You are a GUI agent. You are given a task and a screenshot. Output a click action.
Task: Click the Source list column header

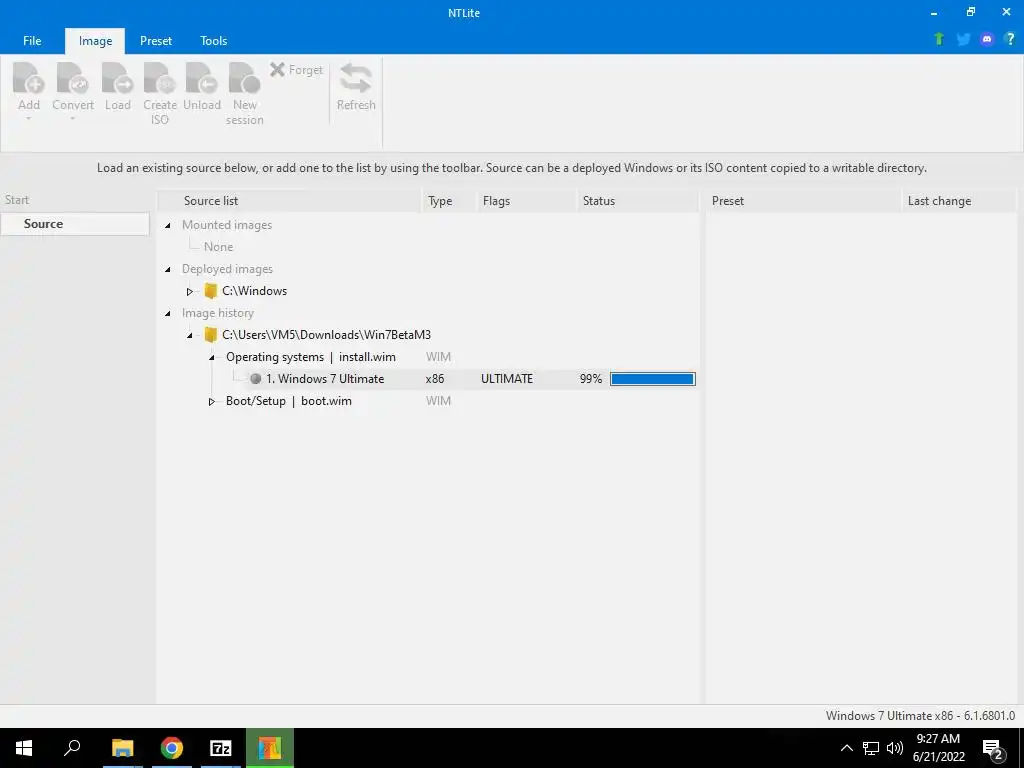click(x=290, y=200)
